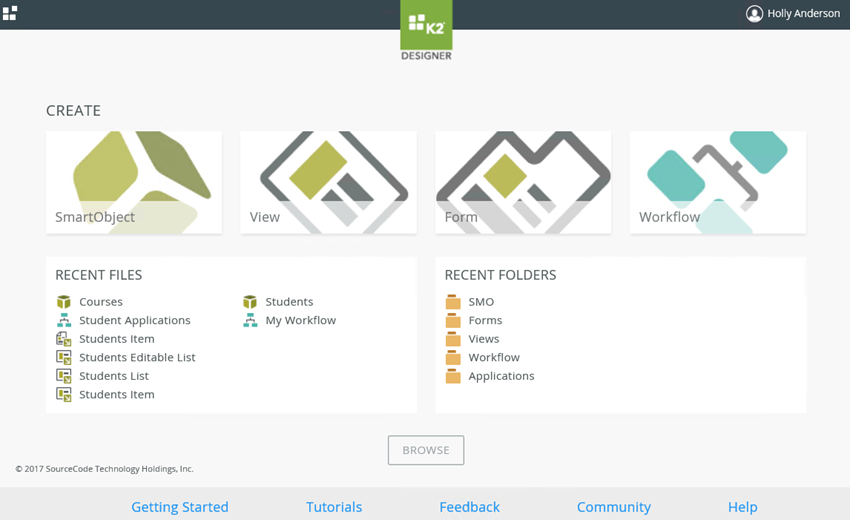Open the Help link
The height and width of the screenshot is (520, 850).
pos(743,507)
